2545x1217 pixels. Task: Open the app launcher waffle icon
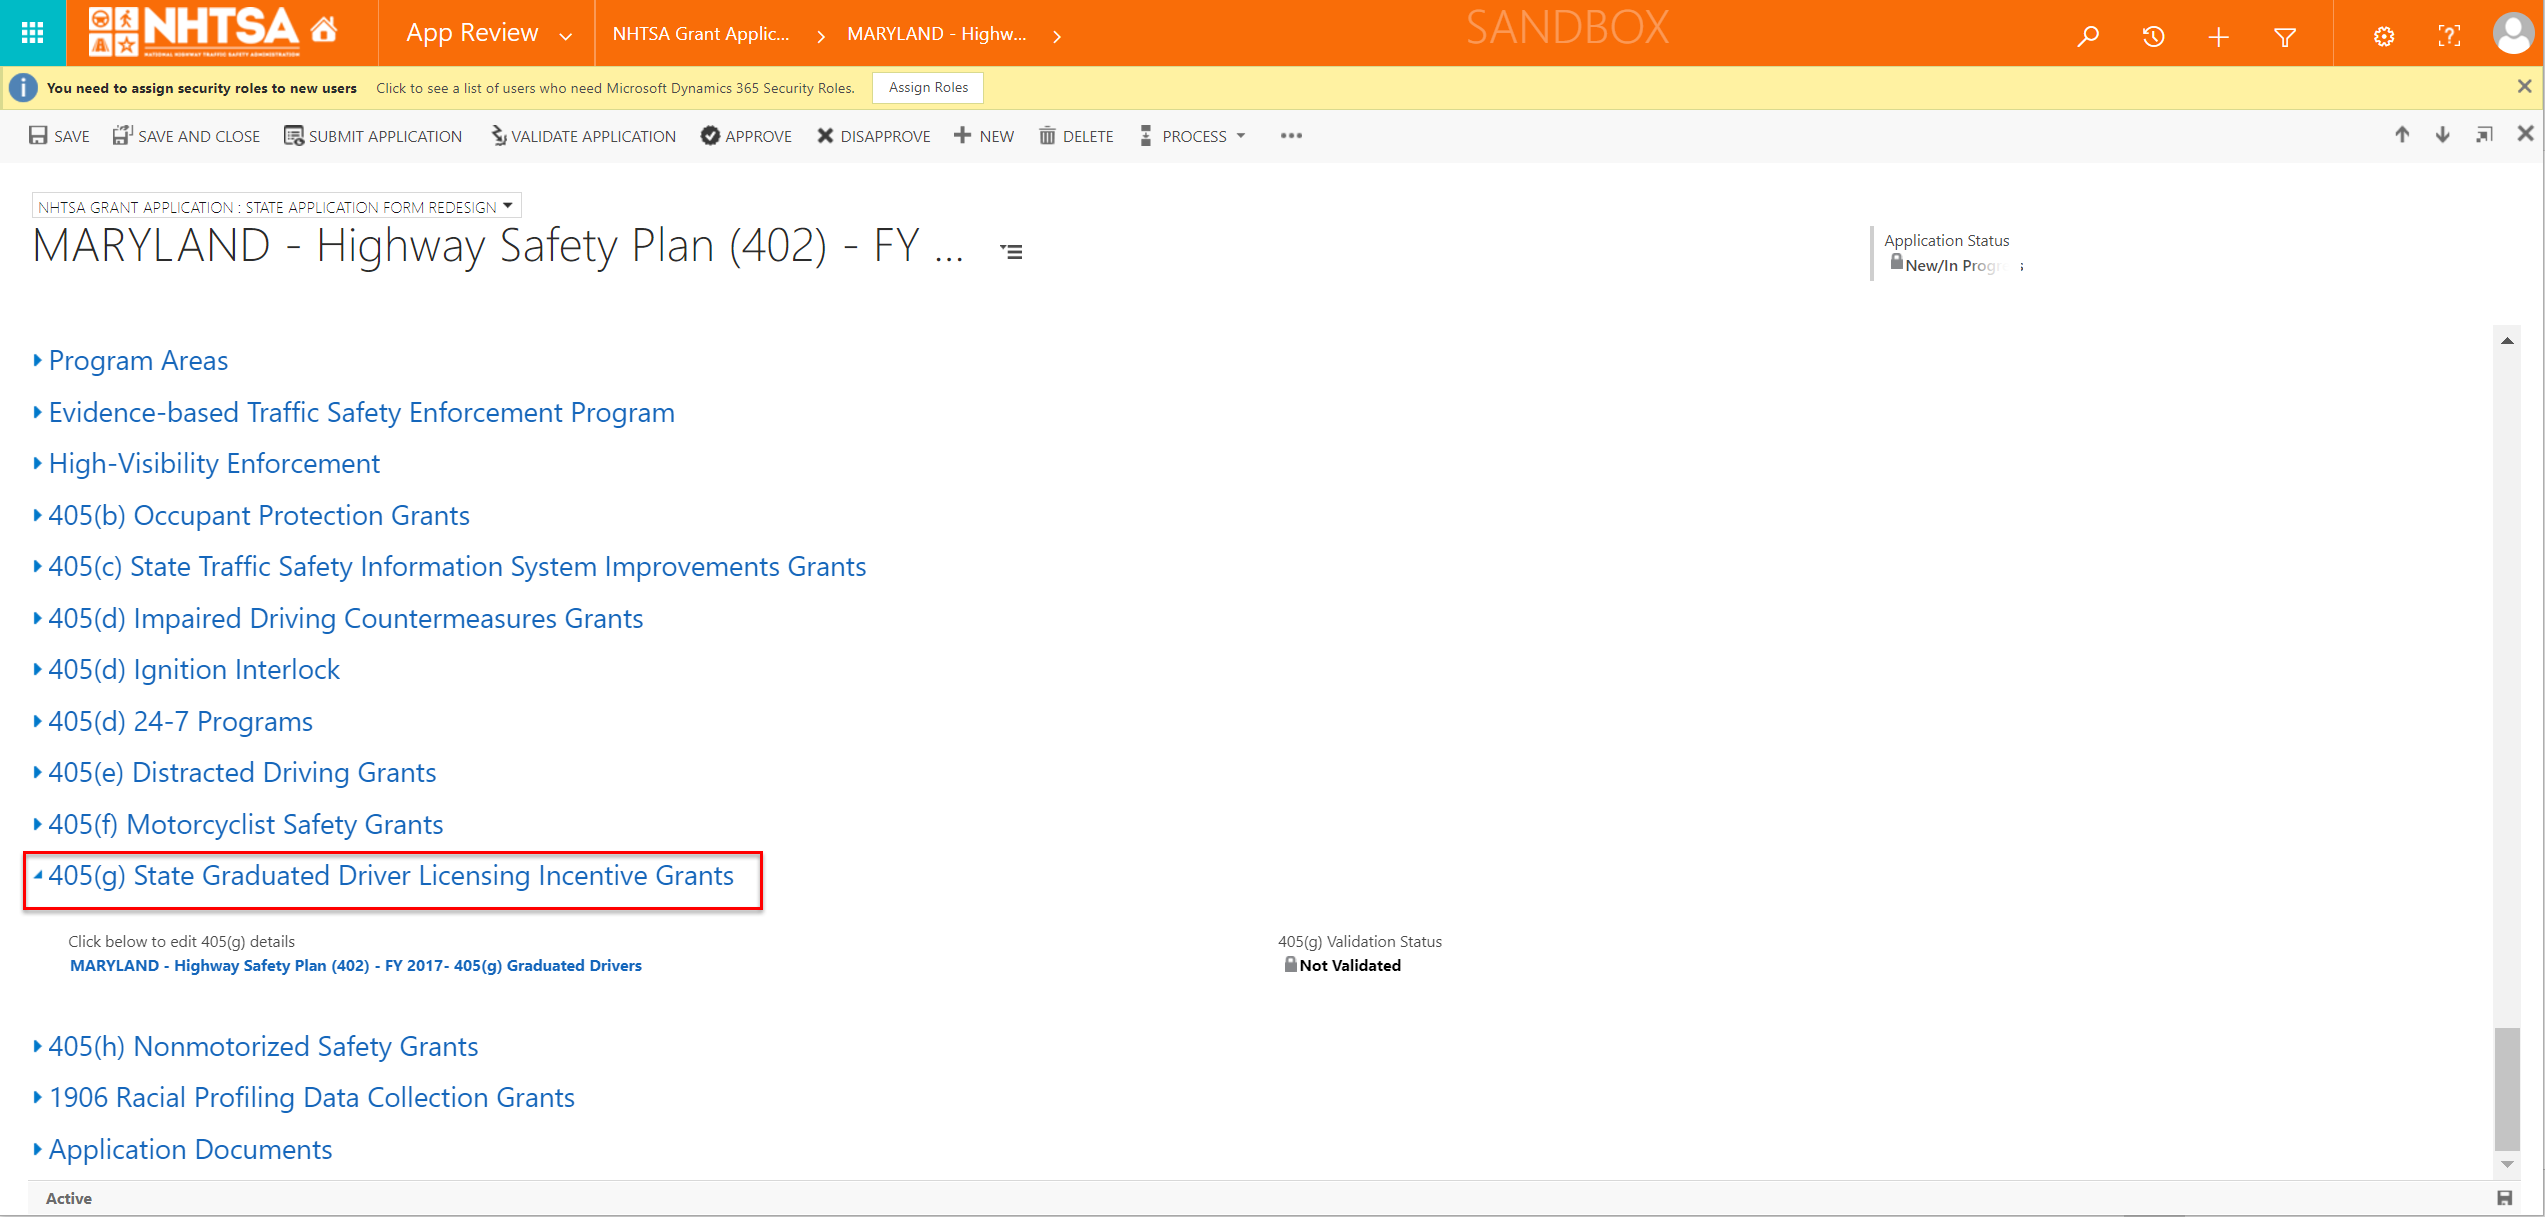pos(32,33)
